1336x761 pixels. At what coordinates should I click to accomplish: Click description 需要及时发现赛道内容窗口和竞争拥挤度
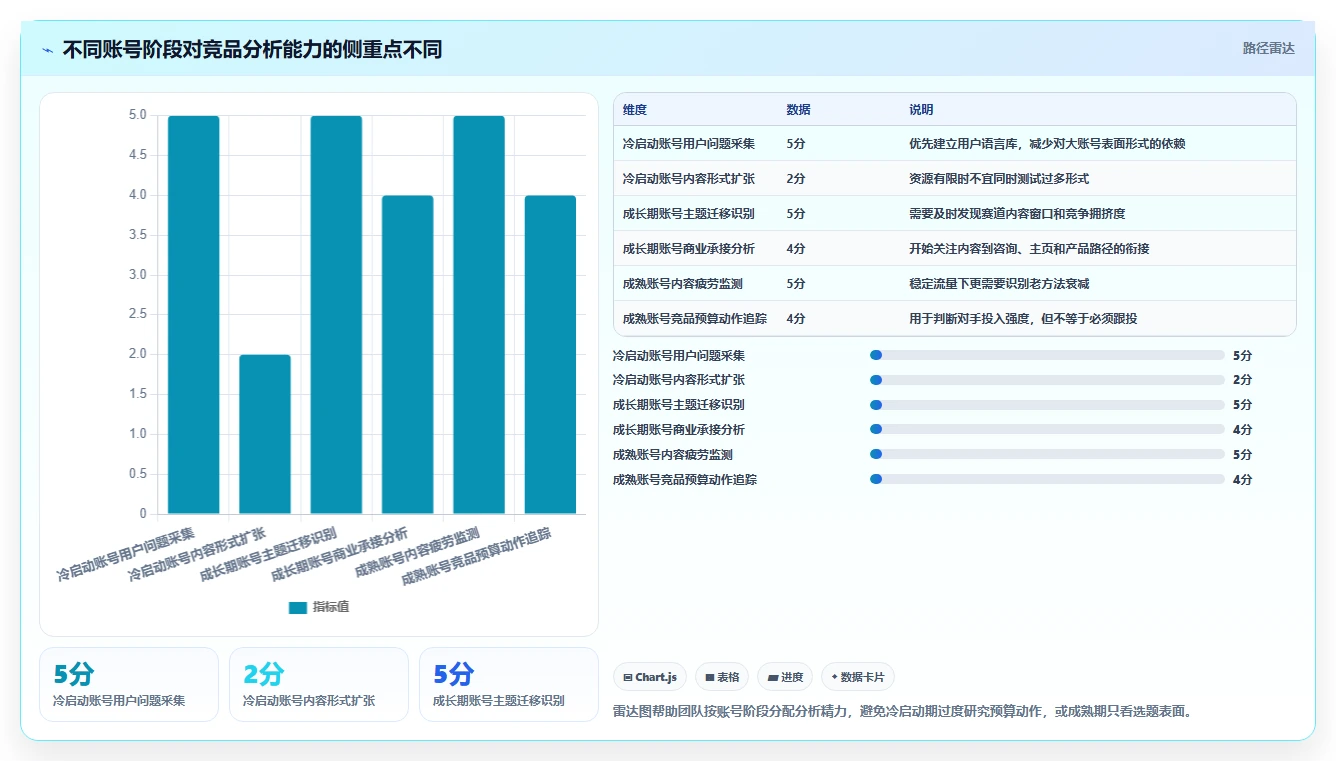click(1017, 214)
